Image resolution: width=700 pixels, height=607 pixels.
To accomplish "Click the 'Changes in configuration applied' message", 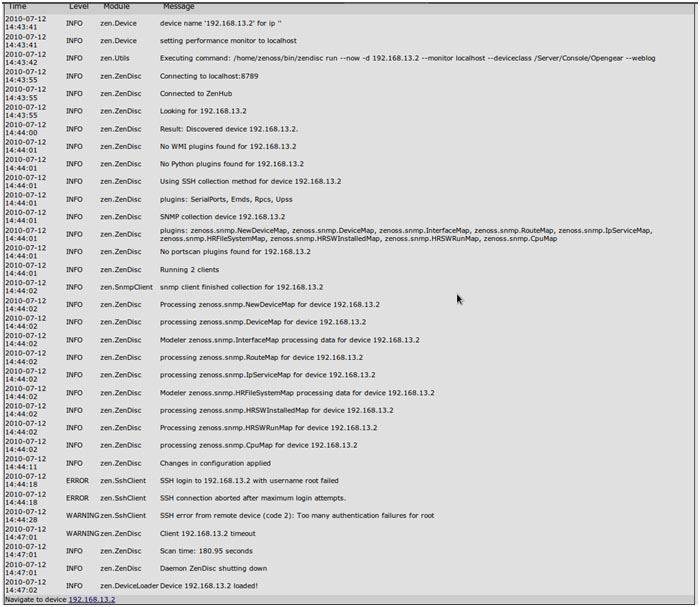I will [215, 463].
